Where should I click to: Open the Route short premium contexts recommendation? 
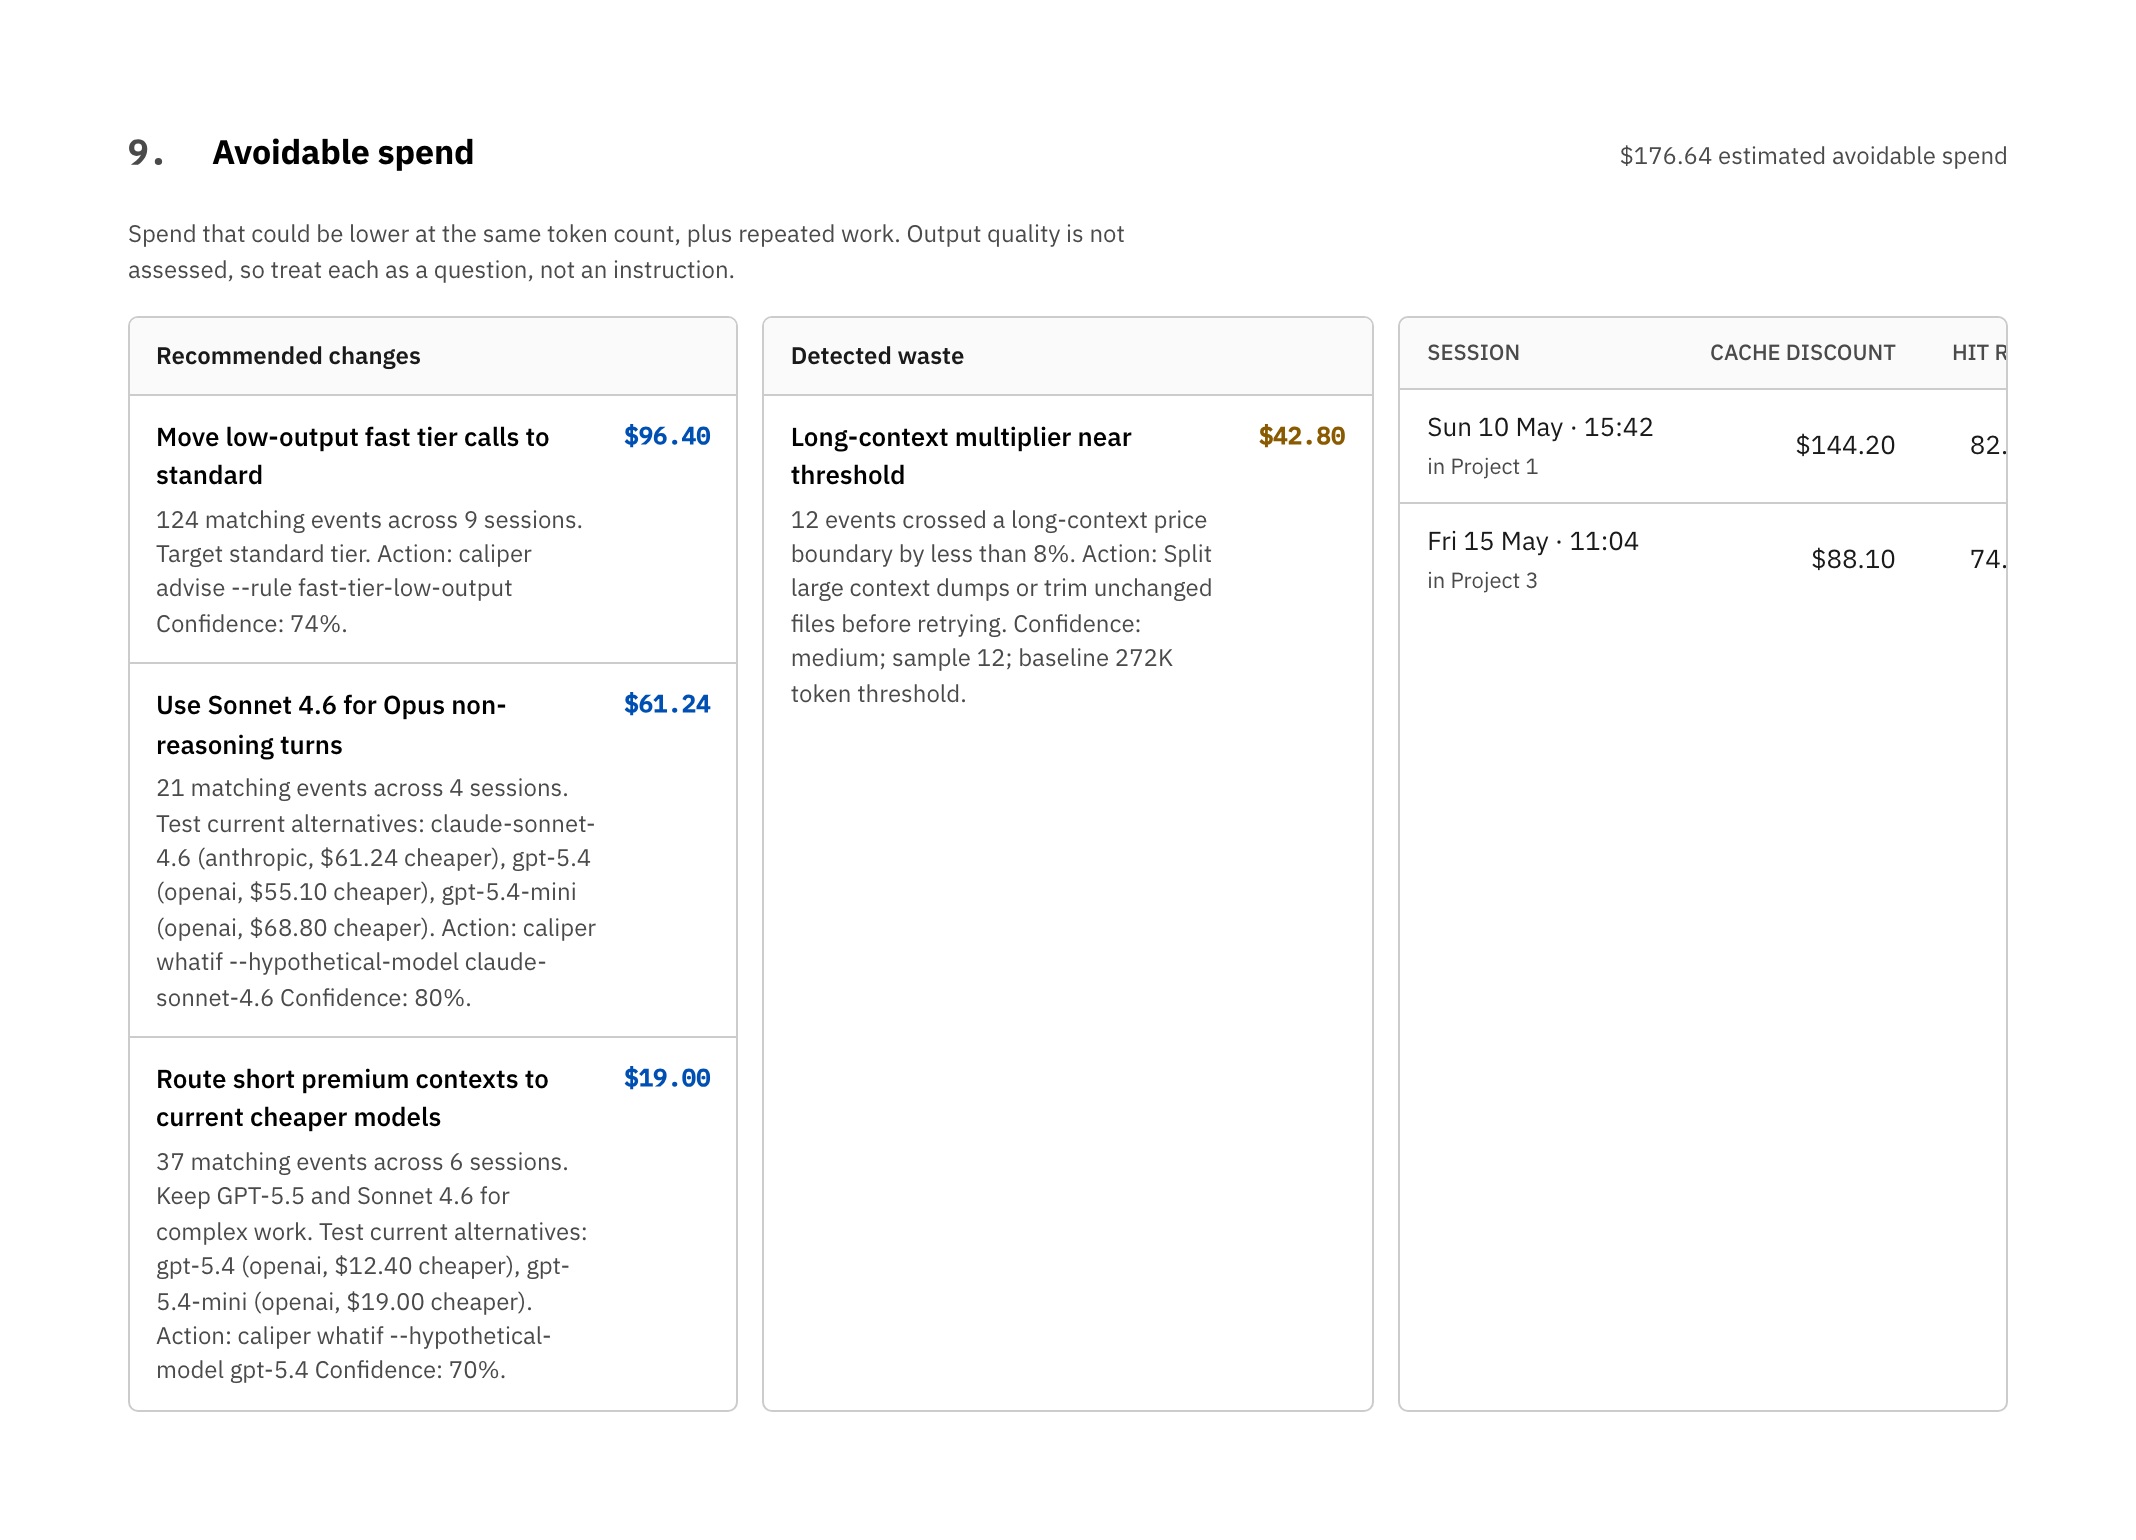coord(433,1224)
